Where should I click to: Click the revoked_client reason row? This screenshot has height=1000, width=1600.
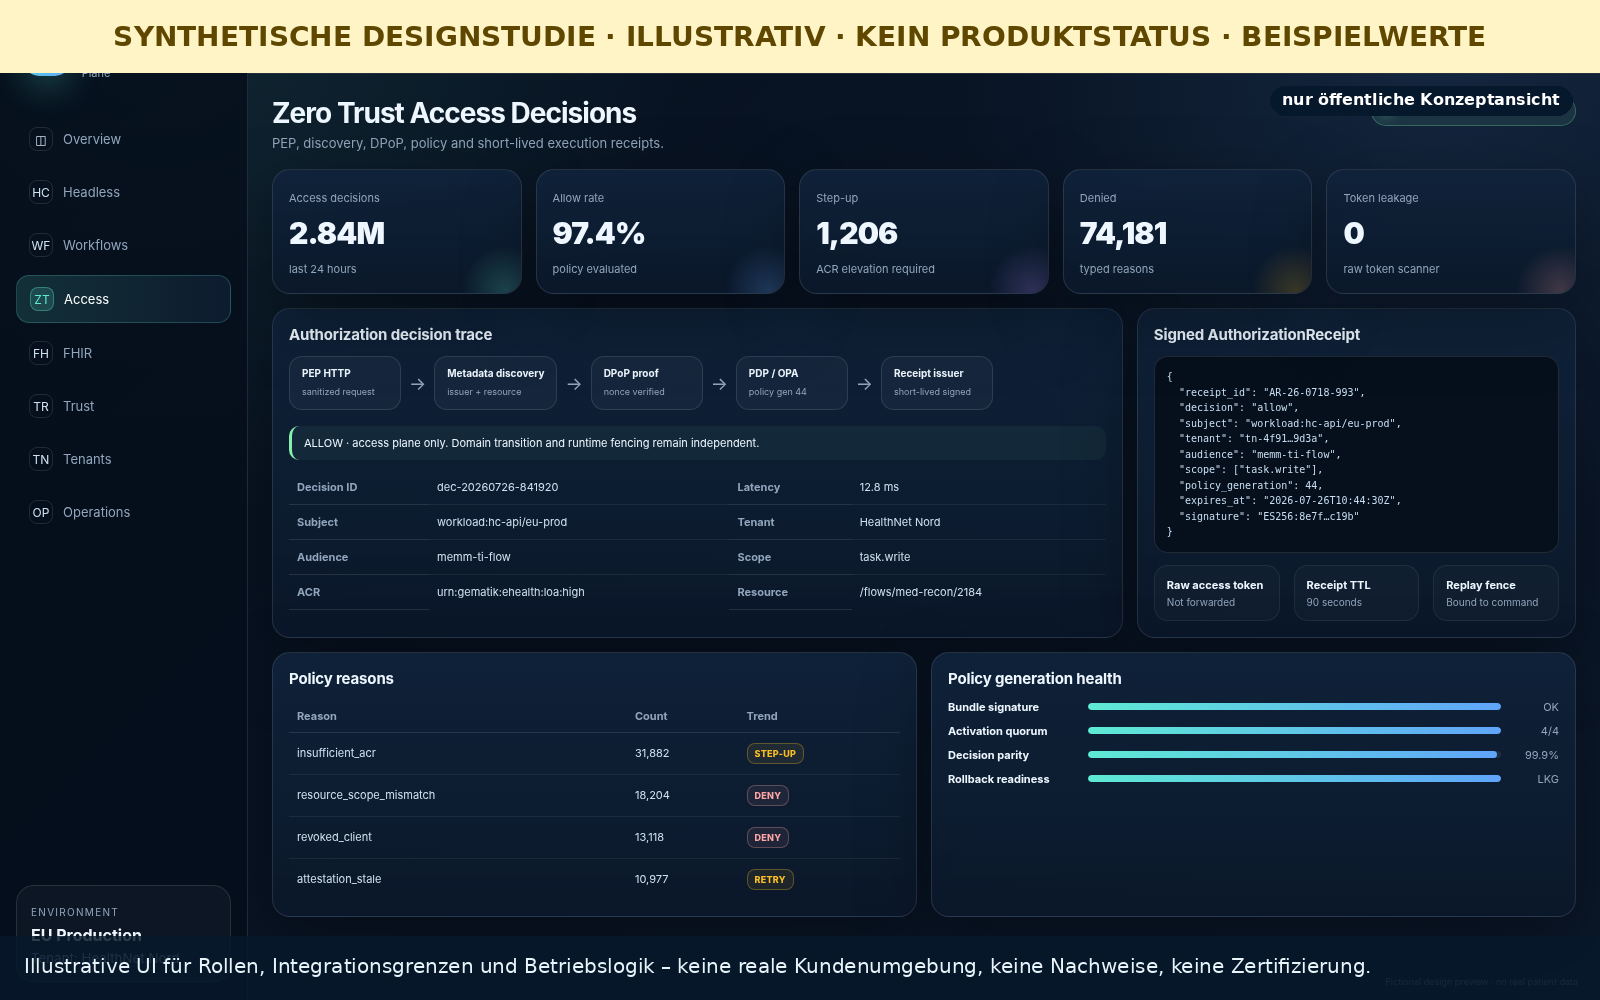pos(594,838)
